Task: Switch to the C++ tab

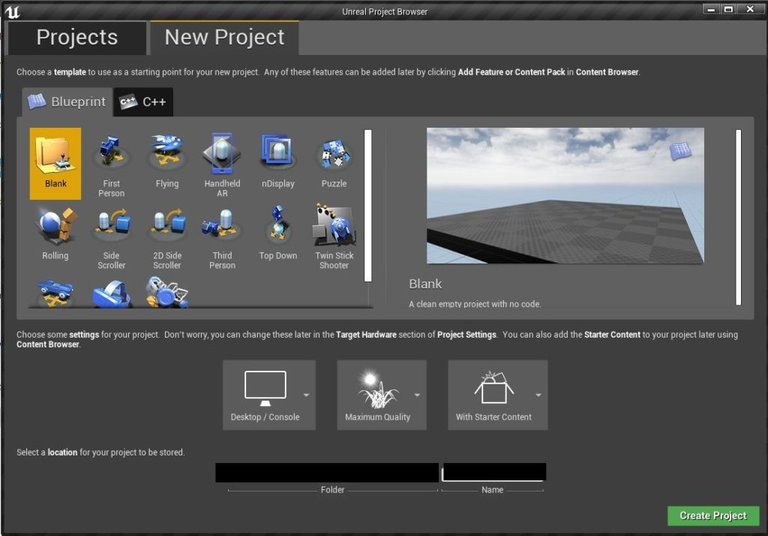Action: pos(143,102)
